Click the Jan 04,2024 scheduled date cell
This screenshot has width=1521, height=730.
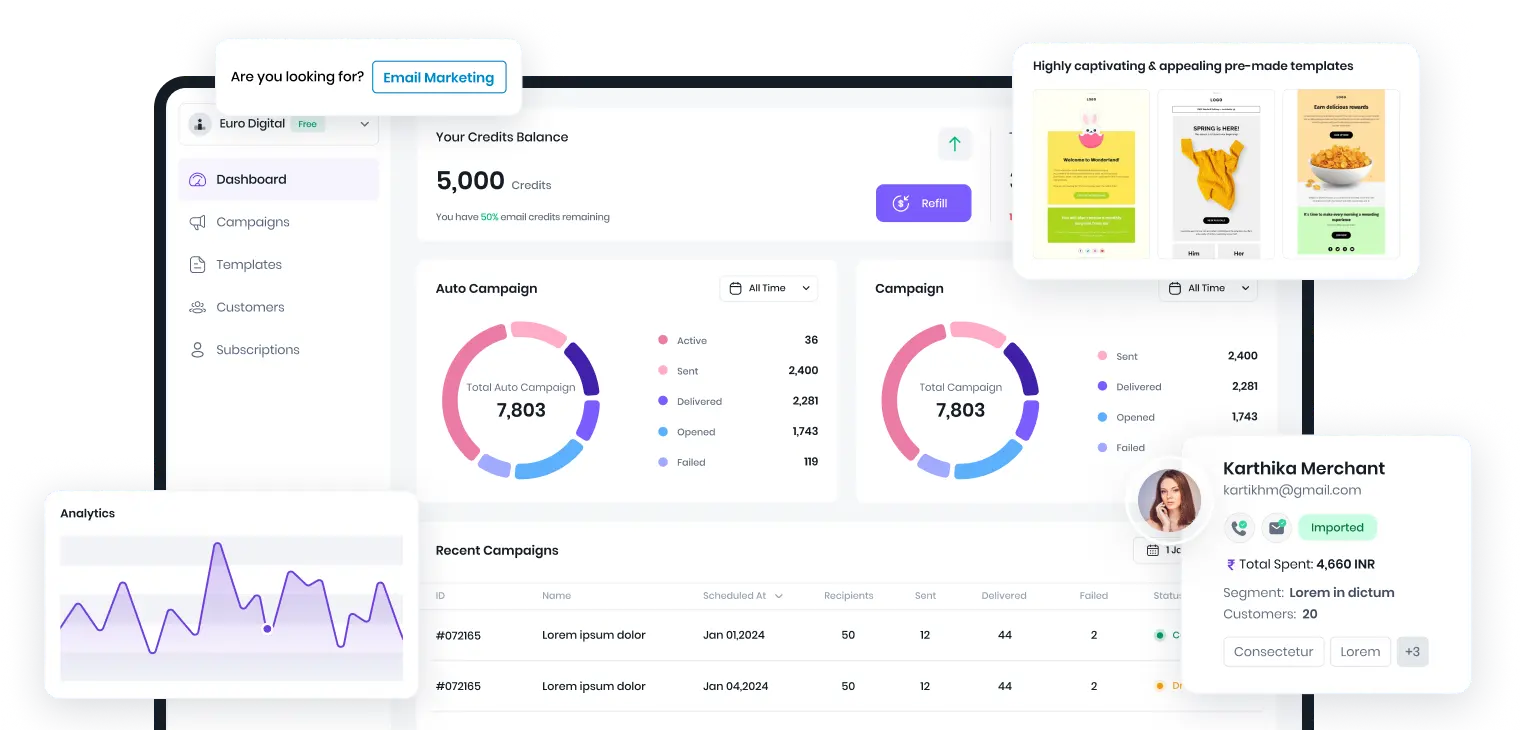(736, 686)
